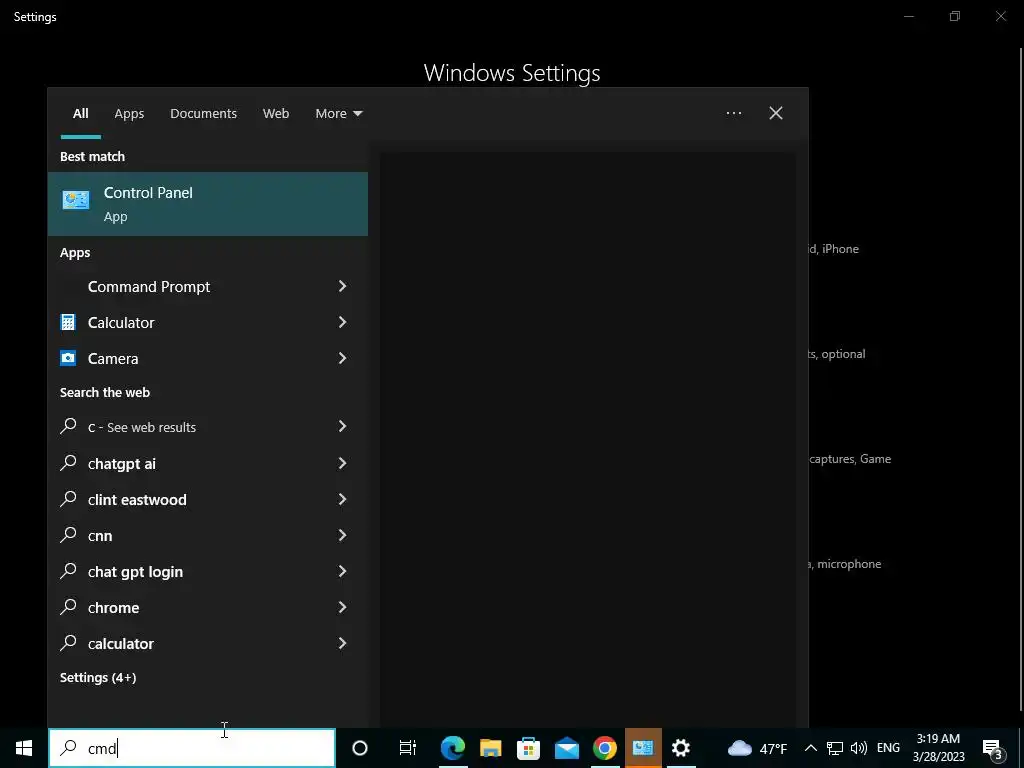1024x768 pixels.
Task: Open Task View on the taskbar
Action: 408,748
